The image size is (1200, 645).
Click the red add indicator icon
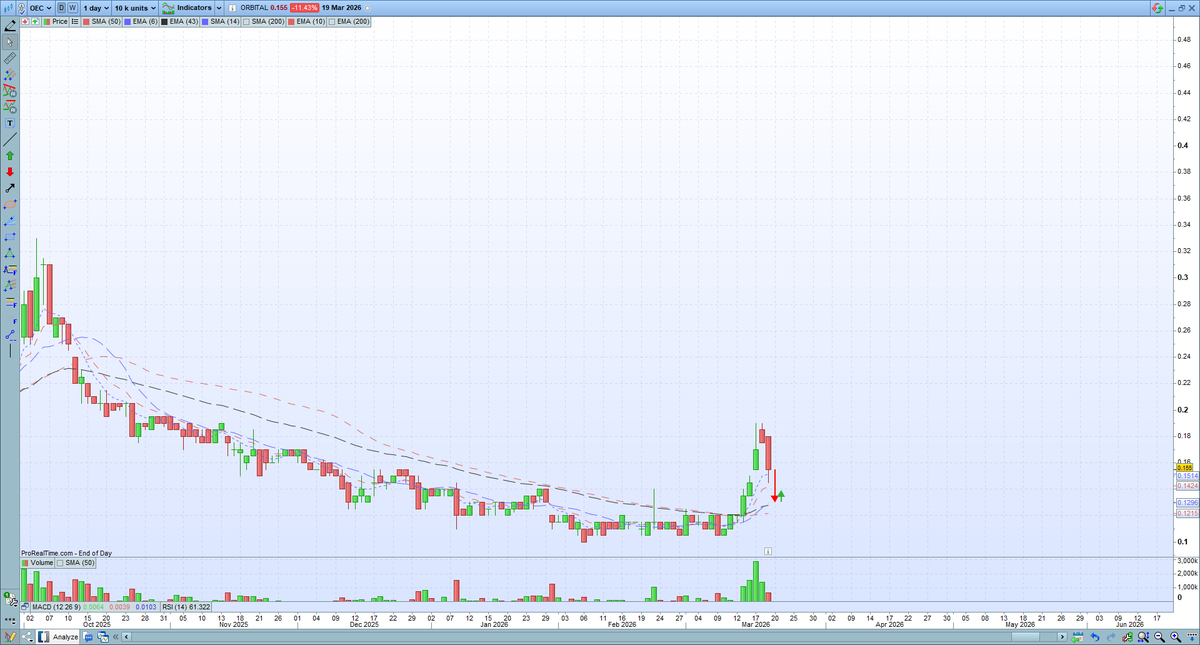[25, 22]
